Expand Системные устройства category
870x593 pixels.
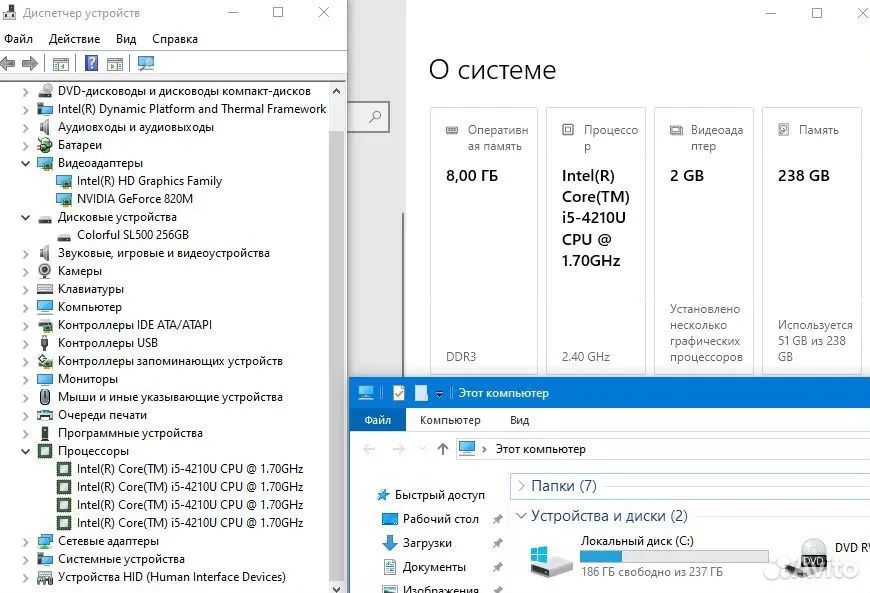coord(26,559)
